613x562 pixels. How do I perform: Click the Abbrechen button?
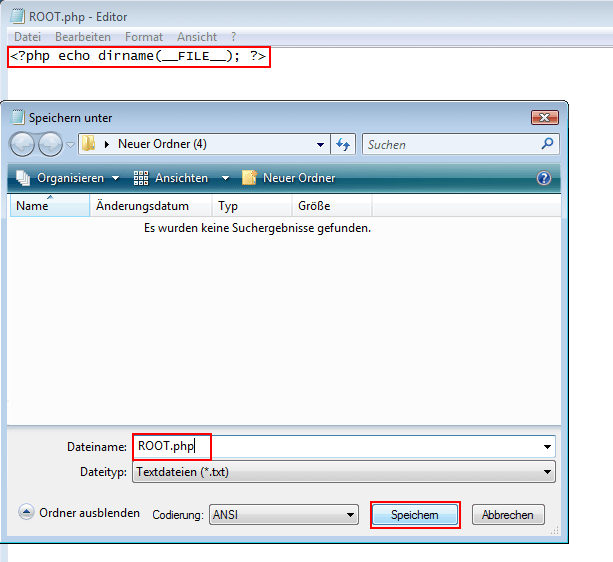[508, 515]
